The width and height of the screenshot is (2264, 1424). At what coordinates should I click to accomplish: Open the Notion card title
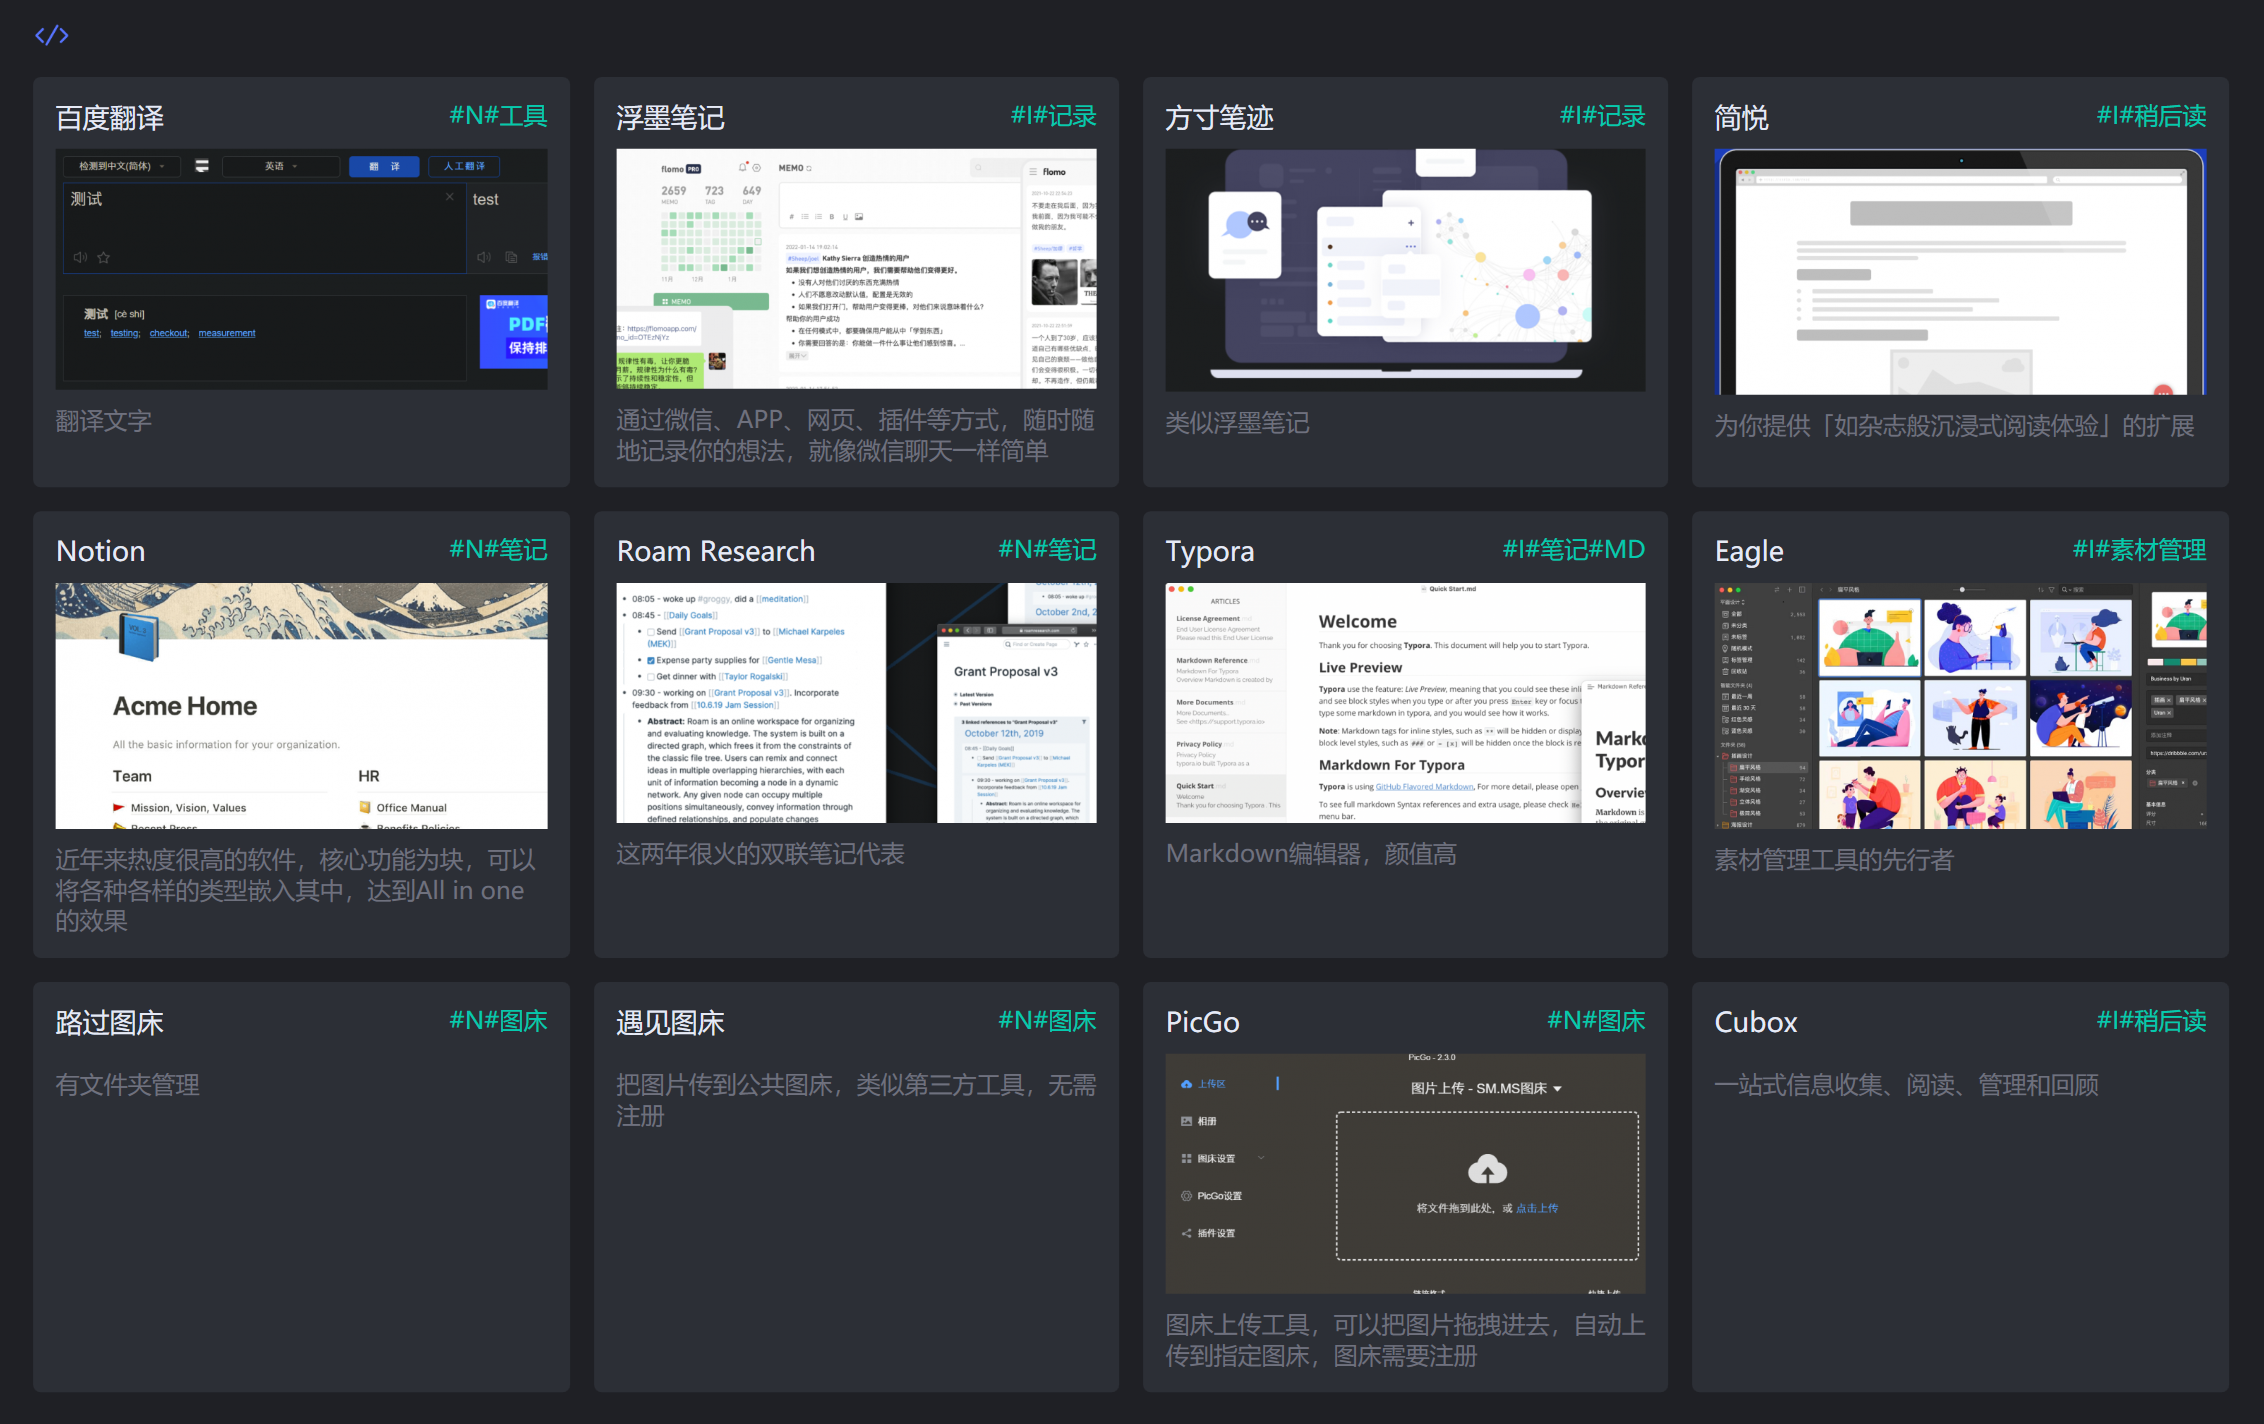coord(101,551)
